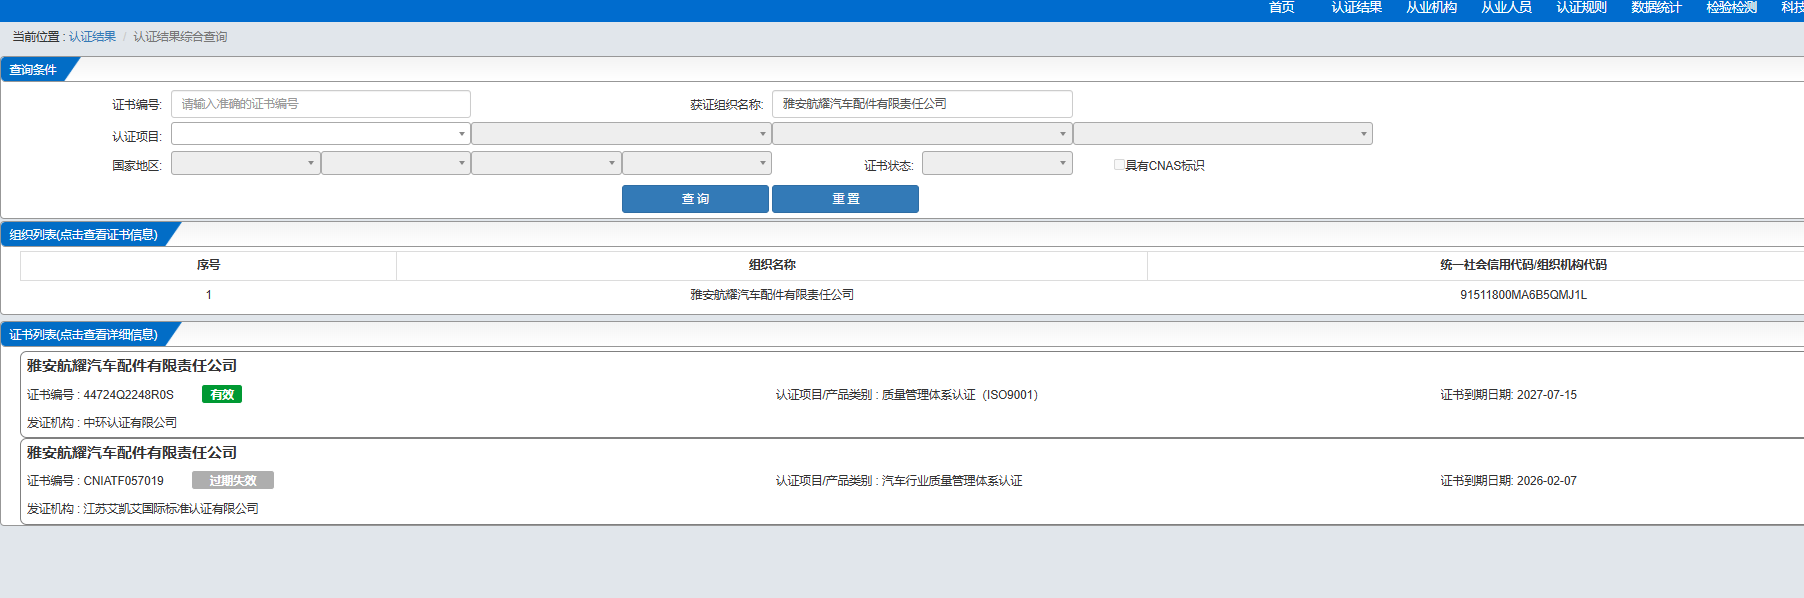Image resolution: width=1804 pixels, height=598 pixels.
Task: Open the 认证结果 menu item
Action: click(1356, 7)
